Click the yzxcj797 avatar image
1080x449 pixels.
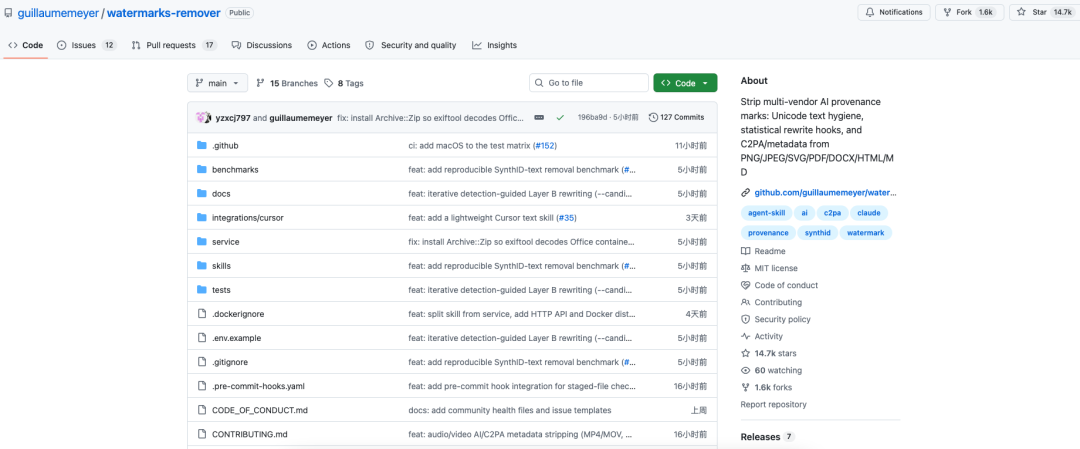point(203,118)
